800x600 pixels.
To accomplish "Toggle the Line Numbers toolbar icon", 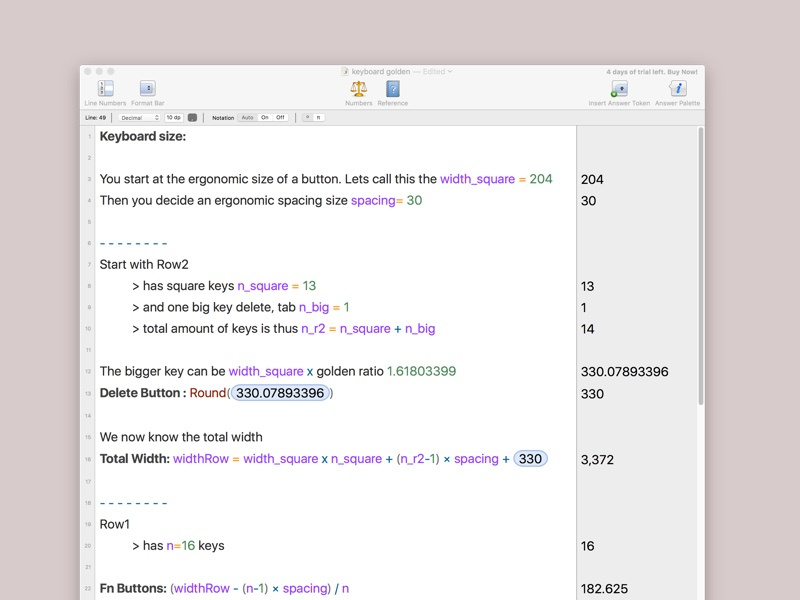I will (106, 88).
